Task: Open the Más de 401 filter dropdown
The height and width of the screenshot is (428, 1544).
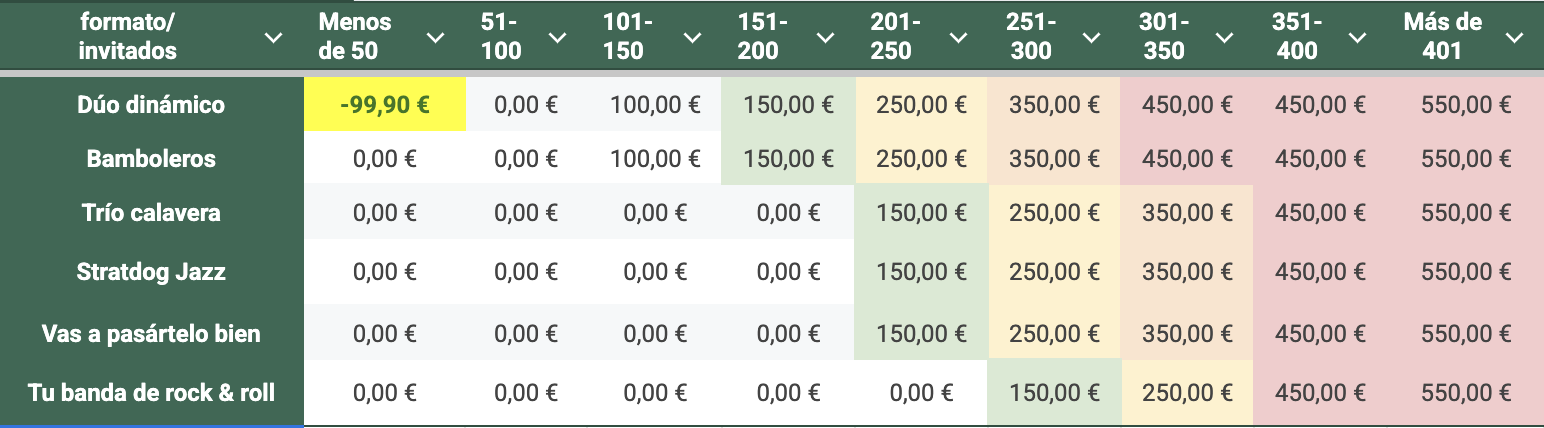Action: 1514,38
